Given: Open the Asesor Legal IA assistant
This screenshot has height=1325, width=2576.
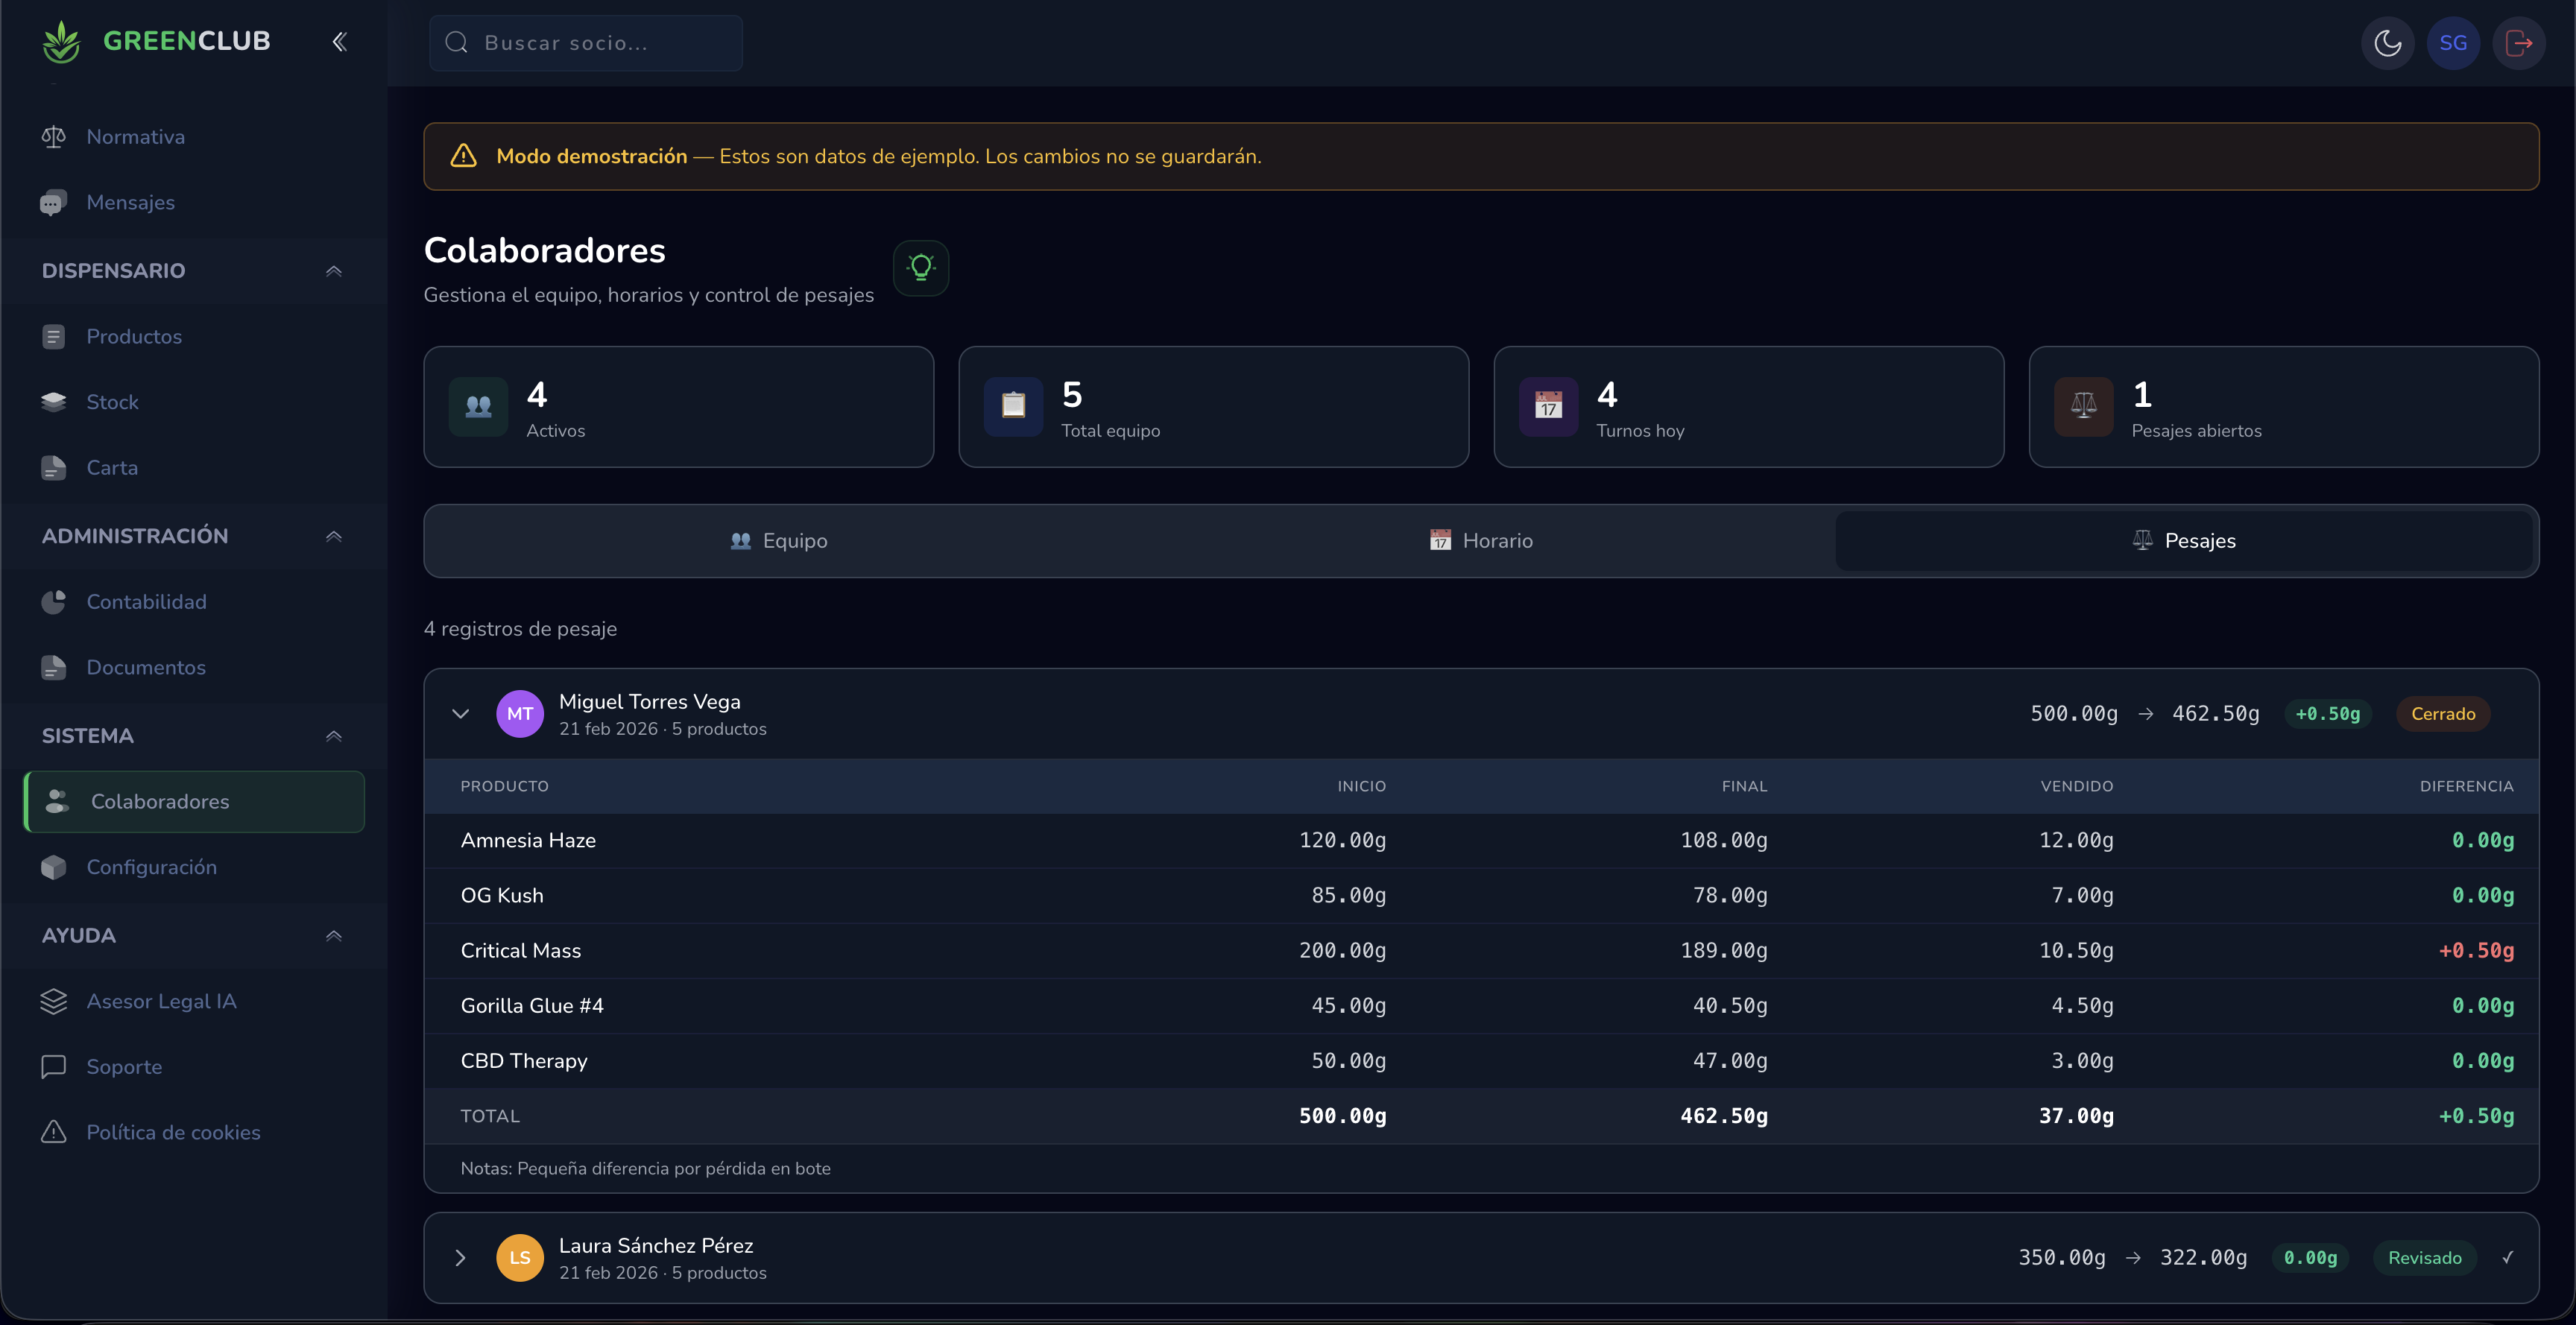Looking at the screenshot, I should pyautogui.click(x=161, y=1000).
